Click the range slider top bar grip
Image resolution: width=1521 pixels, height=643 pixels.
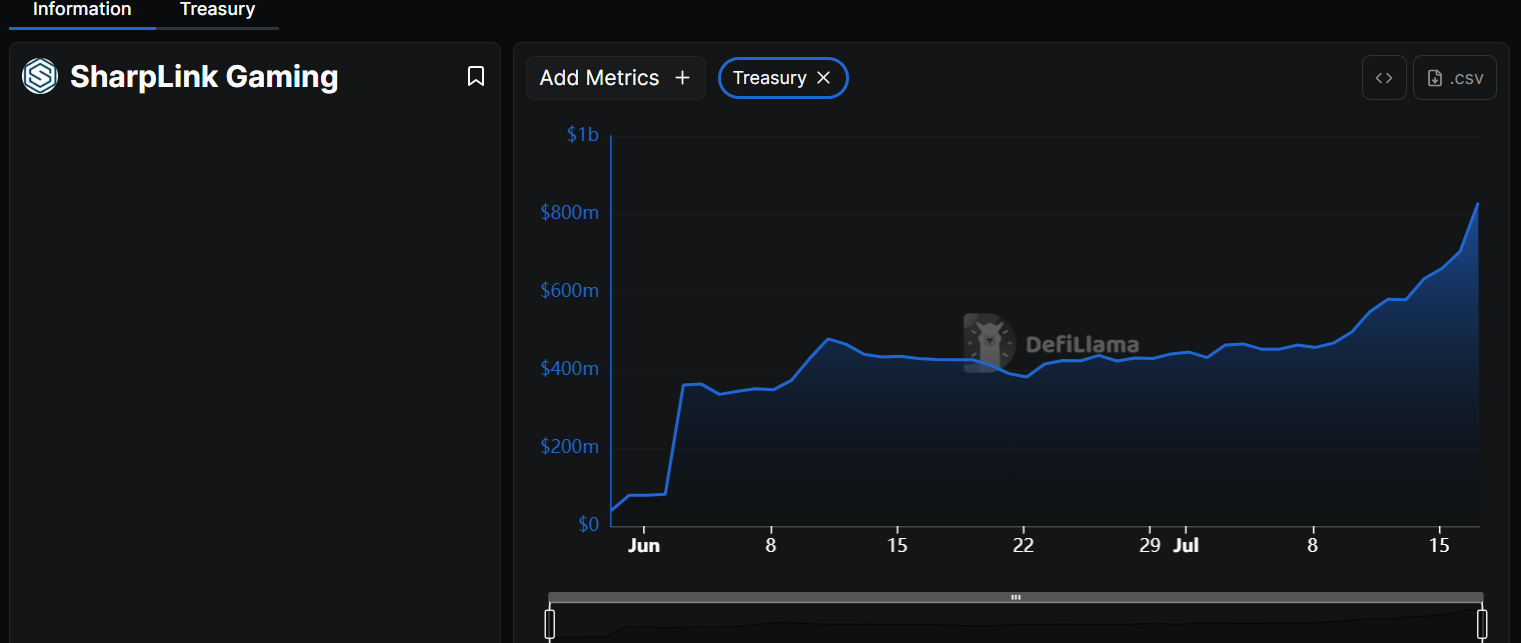[1015, 597]
